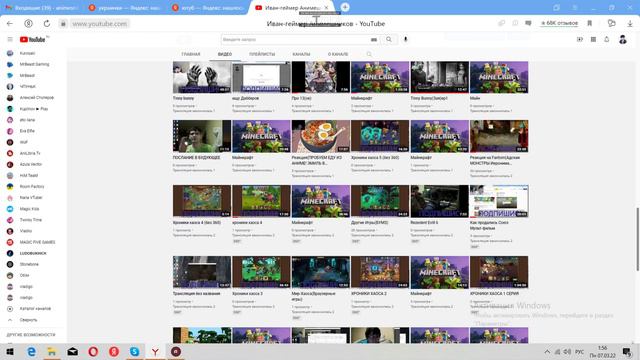Open the account avatar menu
This screenshot has height=360, width=640.
[623, 40]
